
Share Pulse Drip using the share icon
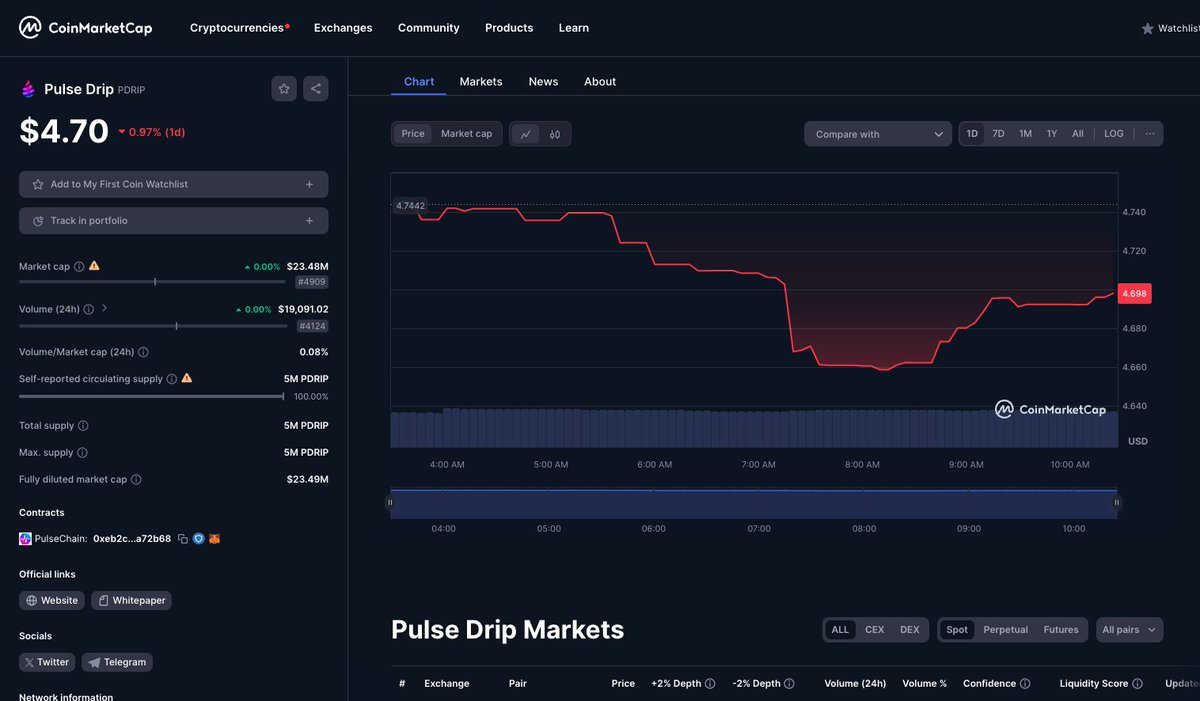coord(315,88)
